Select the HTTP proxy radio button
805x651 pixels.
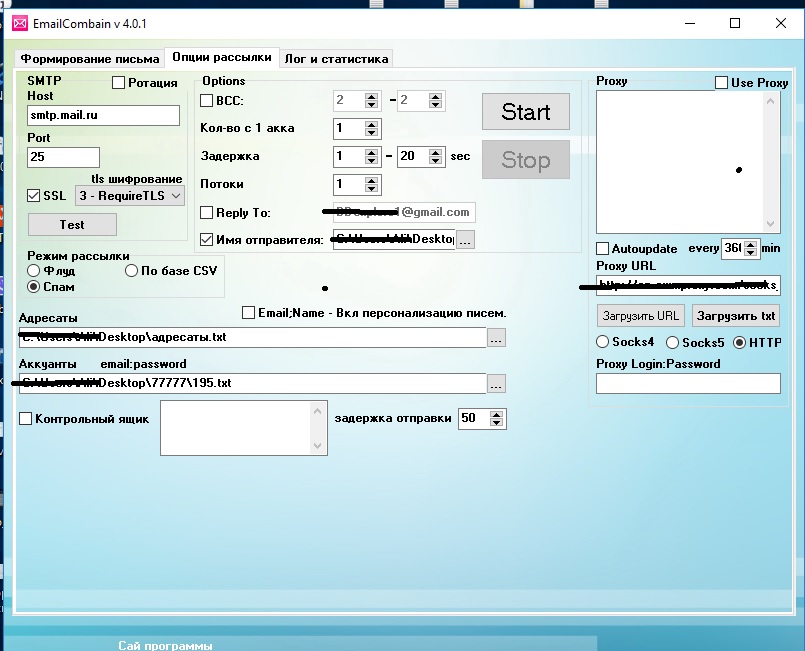coord(739,342)
